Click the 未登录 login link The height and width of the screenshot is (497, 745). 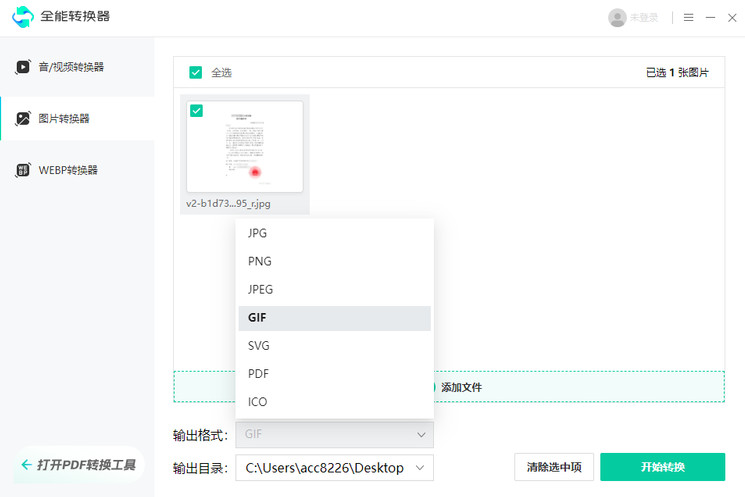point(644,17)
